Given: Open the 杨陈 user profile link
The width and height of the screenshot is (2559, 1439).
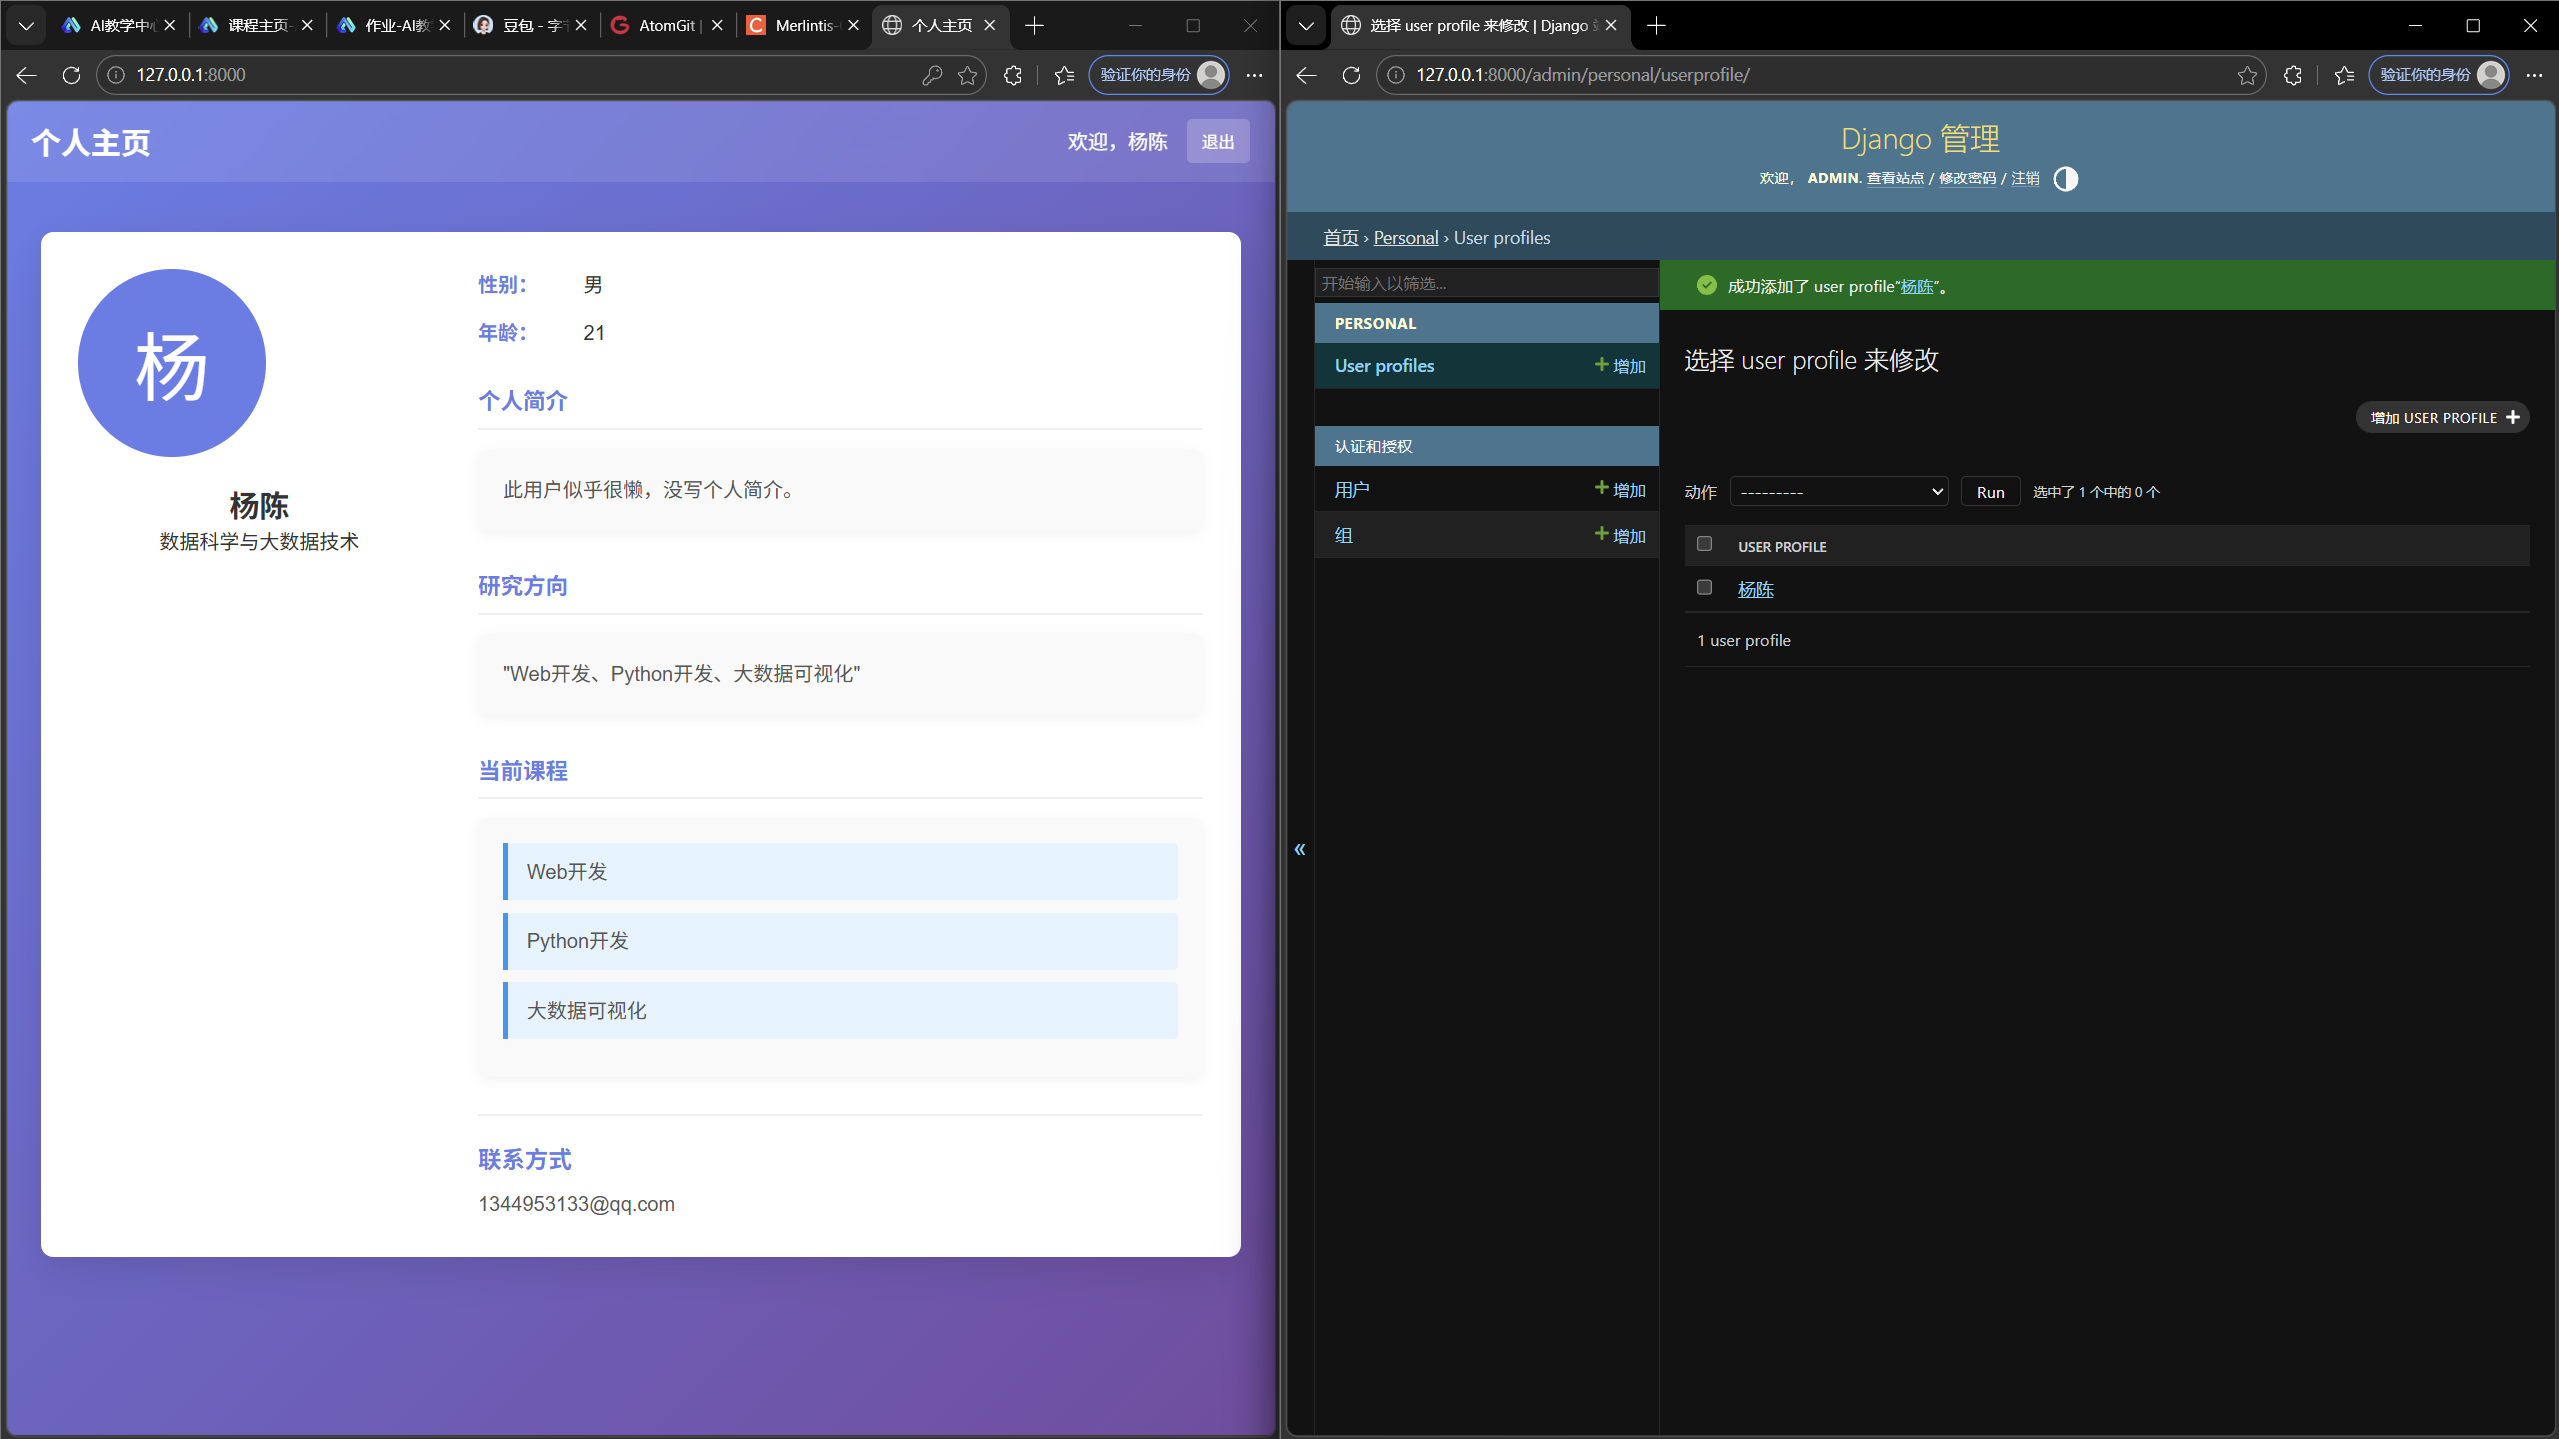Looking at the screenshot, I should 1755,590.
